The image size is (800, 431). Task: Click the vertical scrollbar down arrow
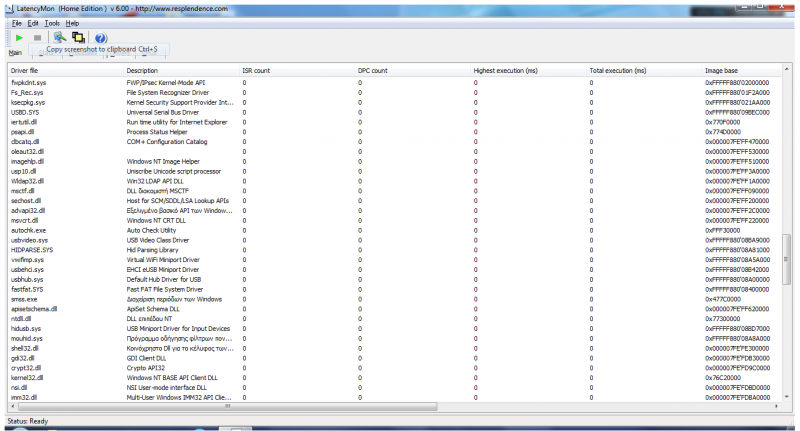point(787,398)
